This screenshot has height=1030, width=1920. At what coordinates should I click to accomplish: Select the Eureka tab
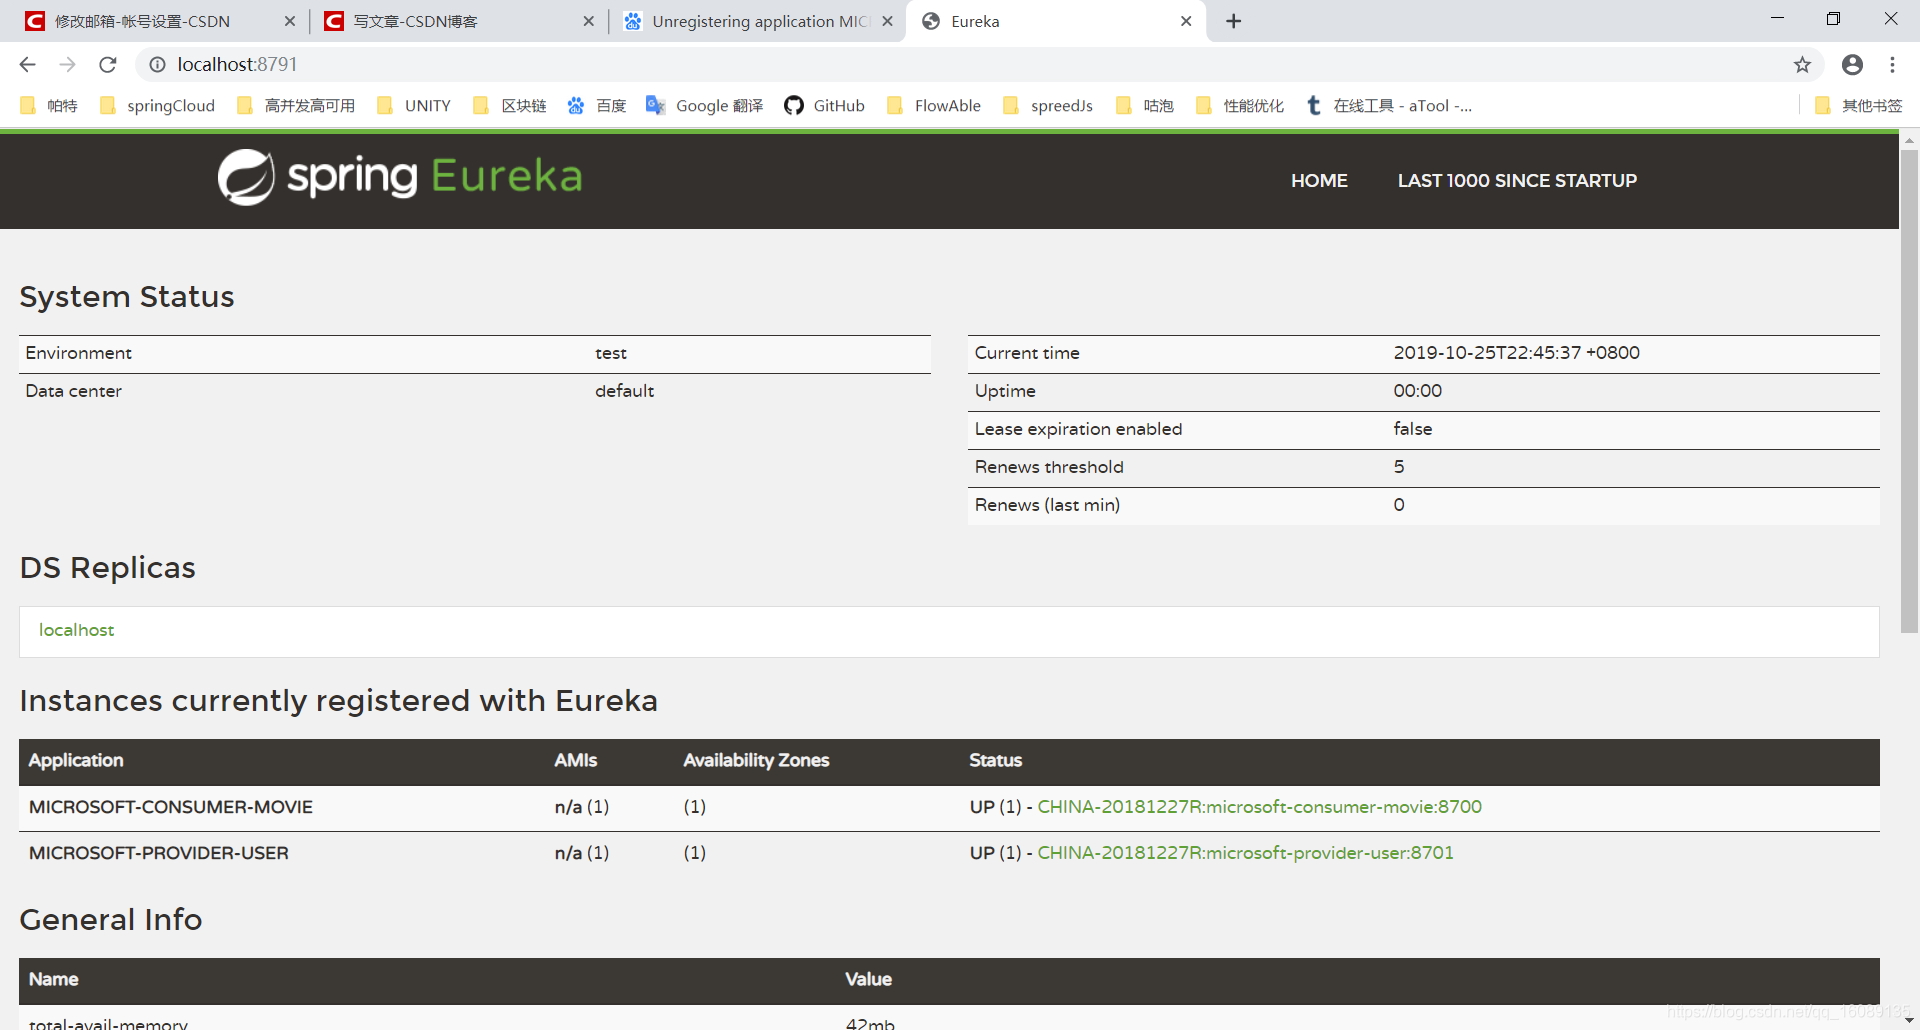click(1055, 21)
